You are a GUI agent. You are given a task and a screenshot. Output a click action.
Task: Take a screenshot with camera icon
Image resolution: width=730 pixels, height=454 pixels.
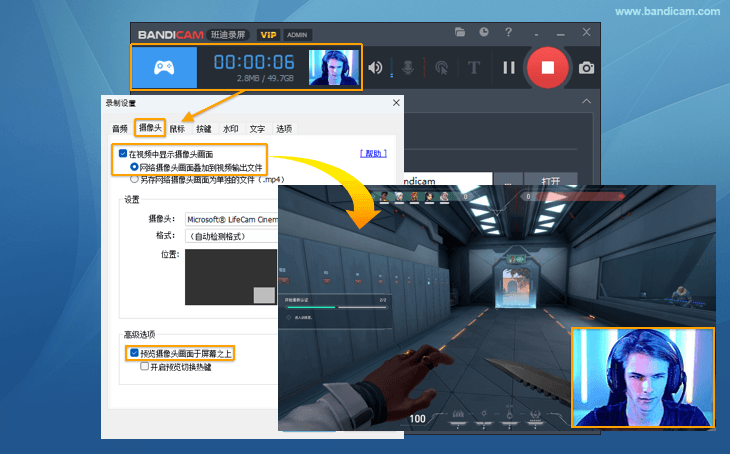(x=586, y=68)
